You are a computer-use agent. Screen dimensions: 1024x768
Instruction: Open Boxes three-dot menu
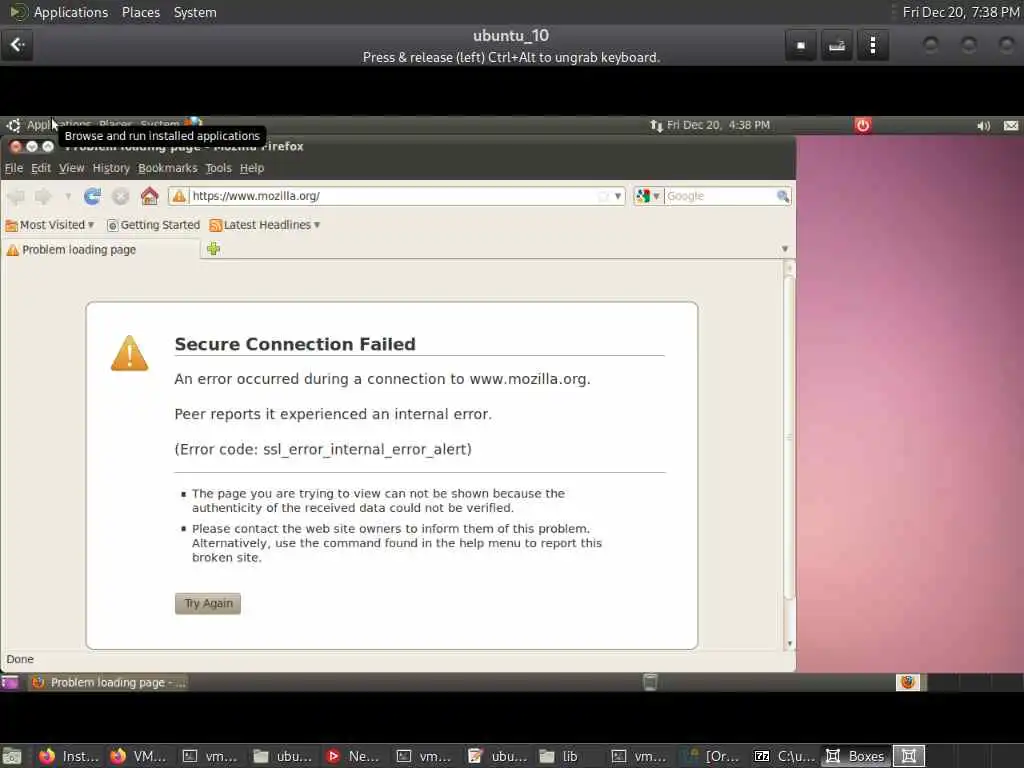[x=872, y=45]
